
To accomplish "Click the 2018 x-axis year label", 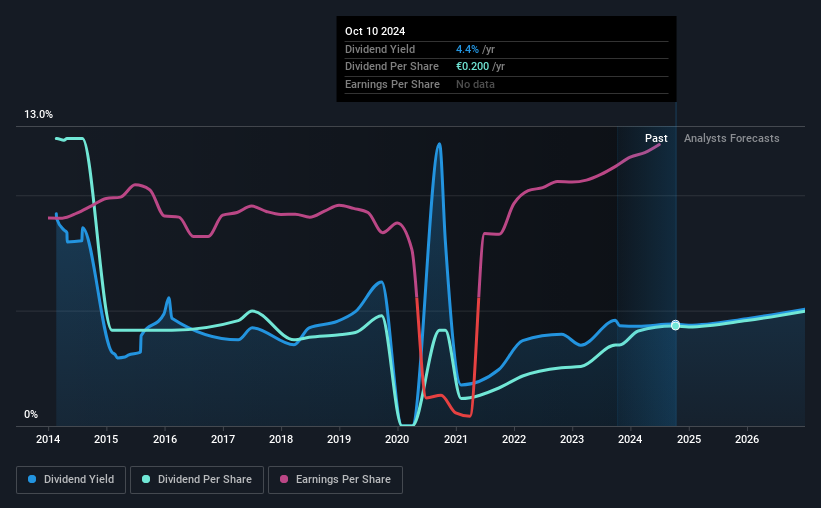I will [x=281, y=439].
